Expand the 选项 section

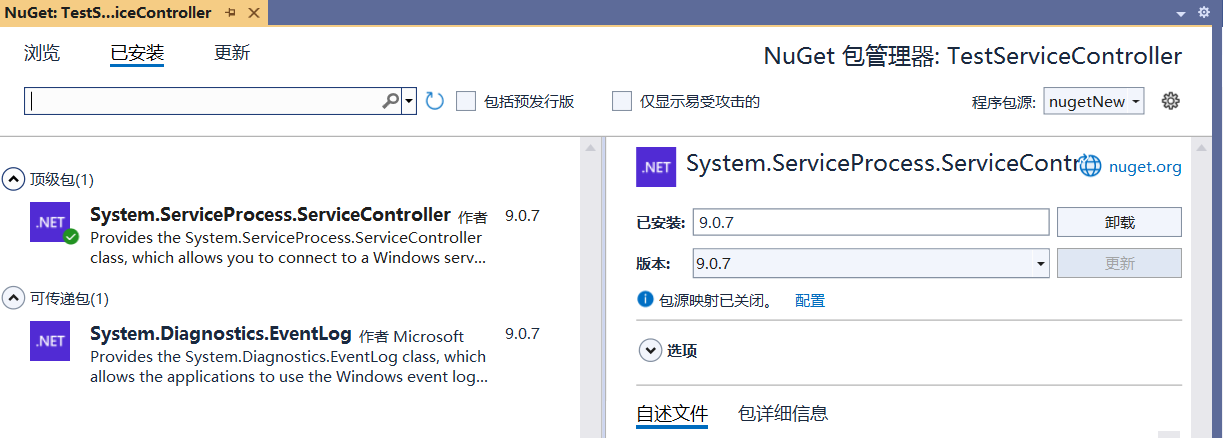tap(650, 350)
